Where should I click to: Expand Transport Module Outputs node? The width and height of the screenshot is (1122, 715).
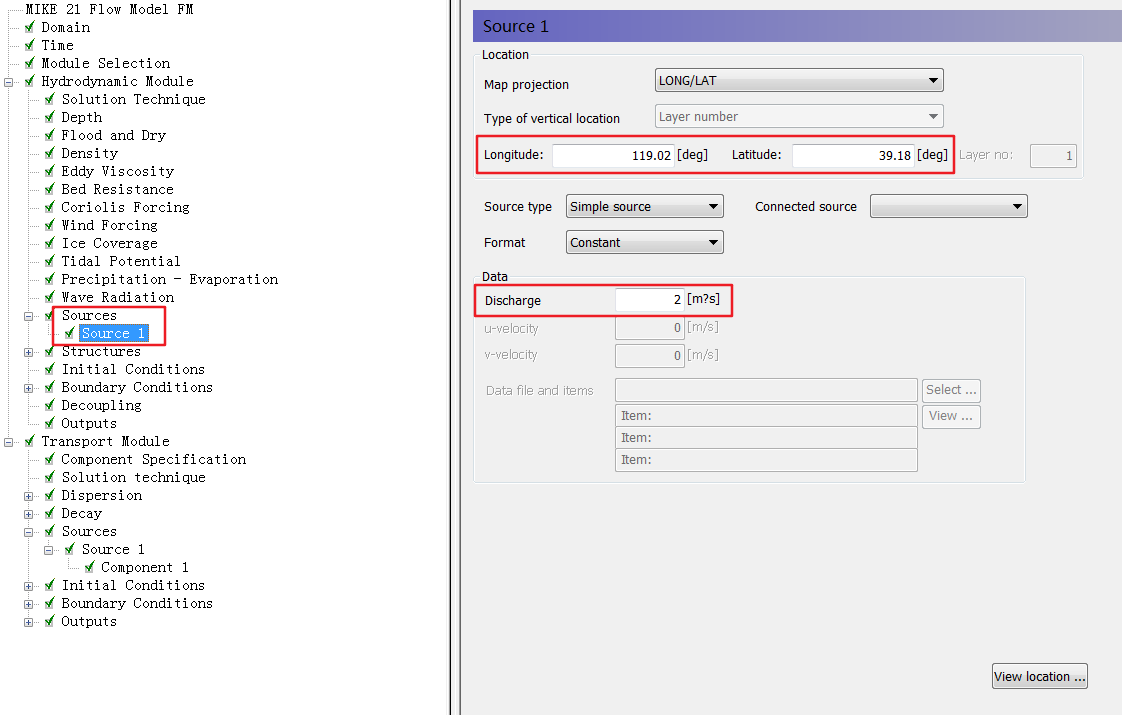(x=29, y=622)
